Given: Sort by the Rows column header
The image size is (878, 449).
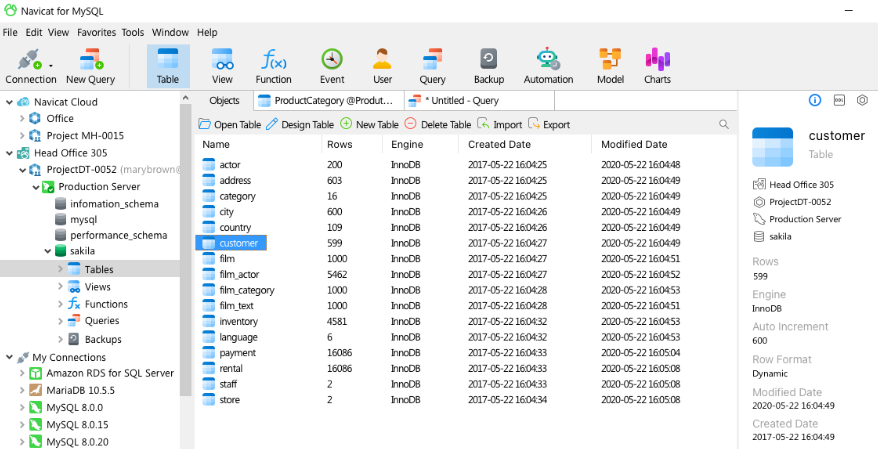Looking at the screenshot, I should coord(339,145).
